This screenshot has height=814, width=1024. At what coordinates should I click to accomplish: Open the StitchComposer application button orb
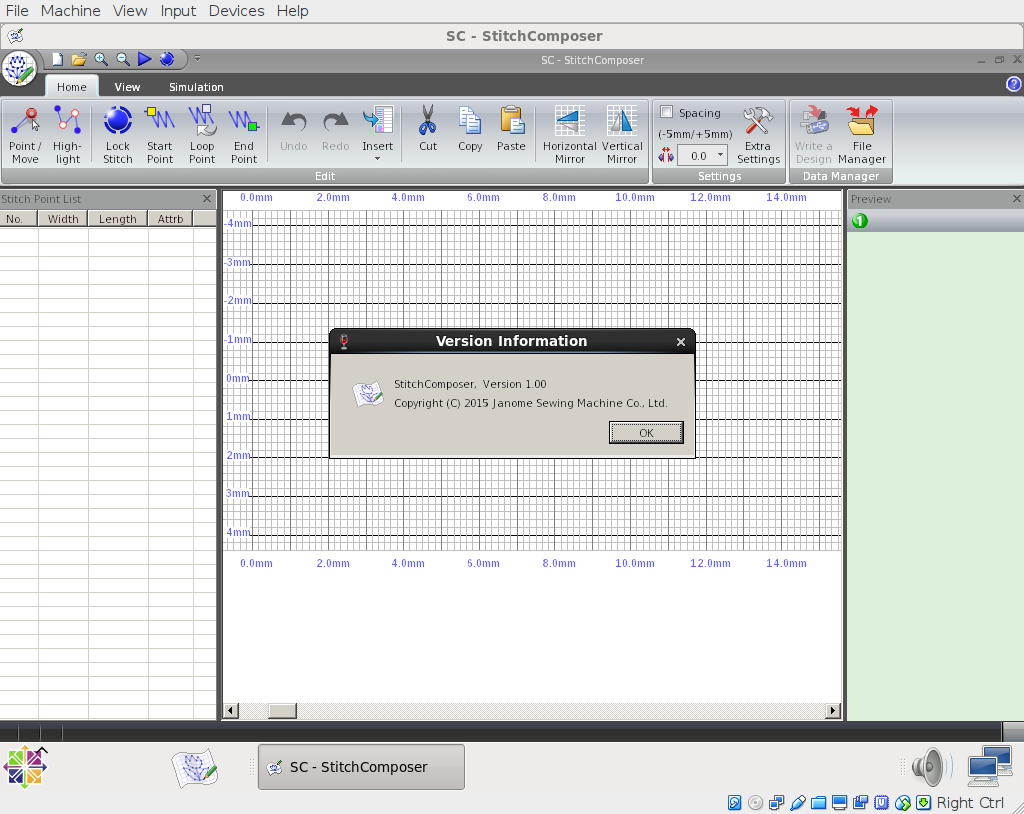click(19, 68)
